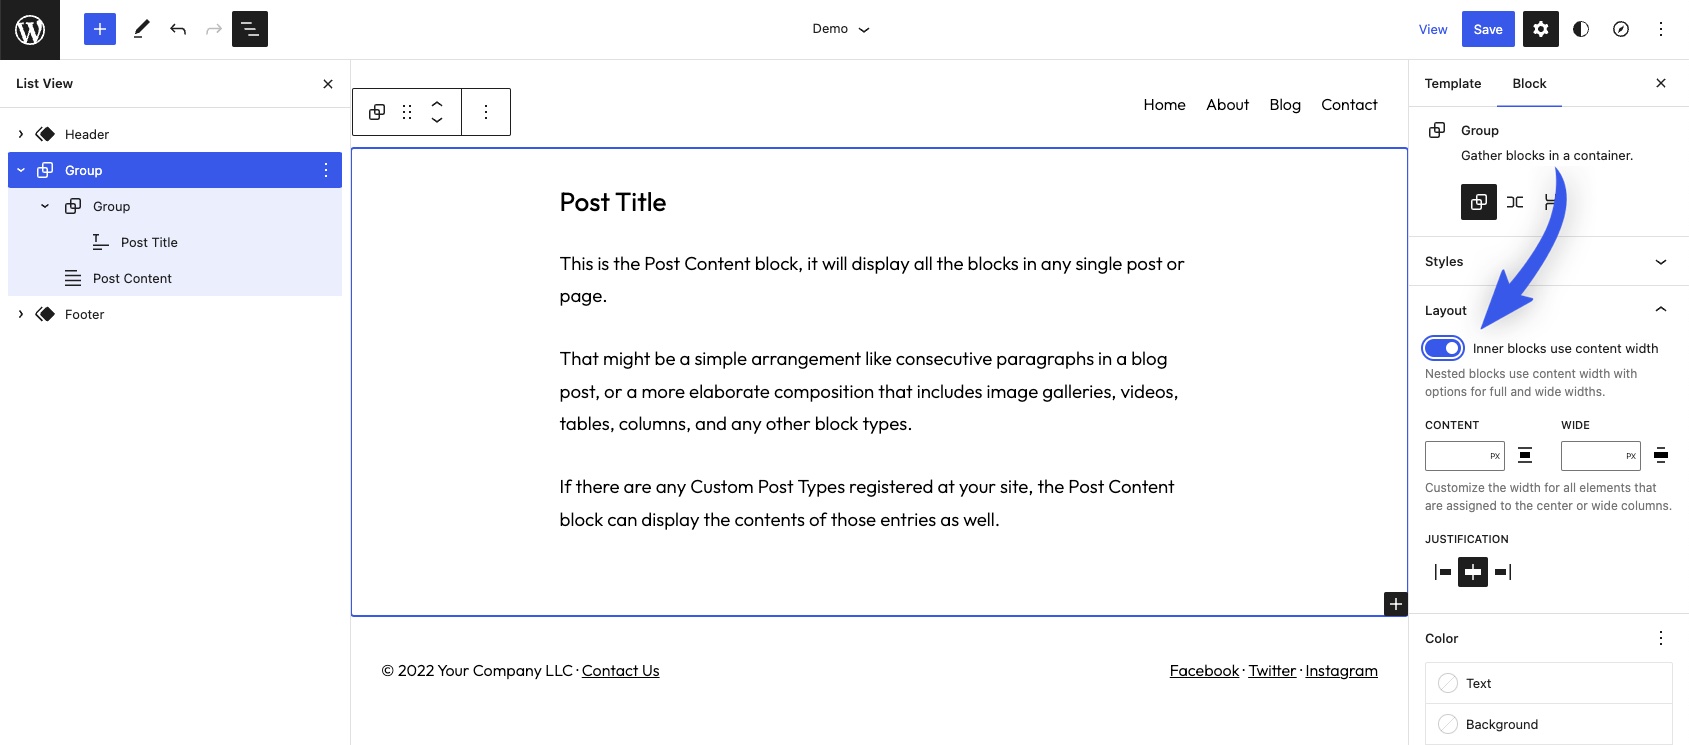Choose the Background color swatch
Screen dimensions: 1689x745
(1448, 724)
